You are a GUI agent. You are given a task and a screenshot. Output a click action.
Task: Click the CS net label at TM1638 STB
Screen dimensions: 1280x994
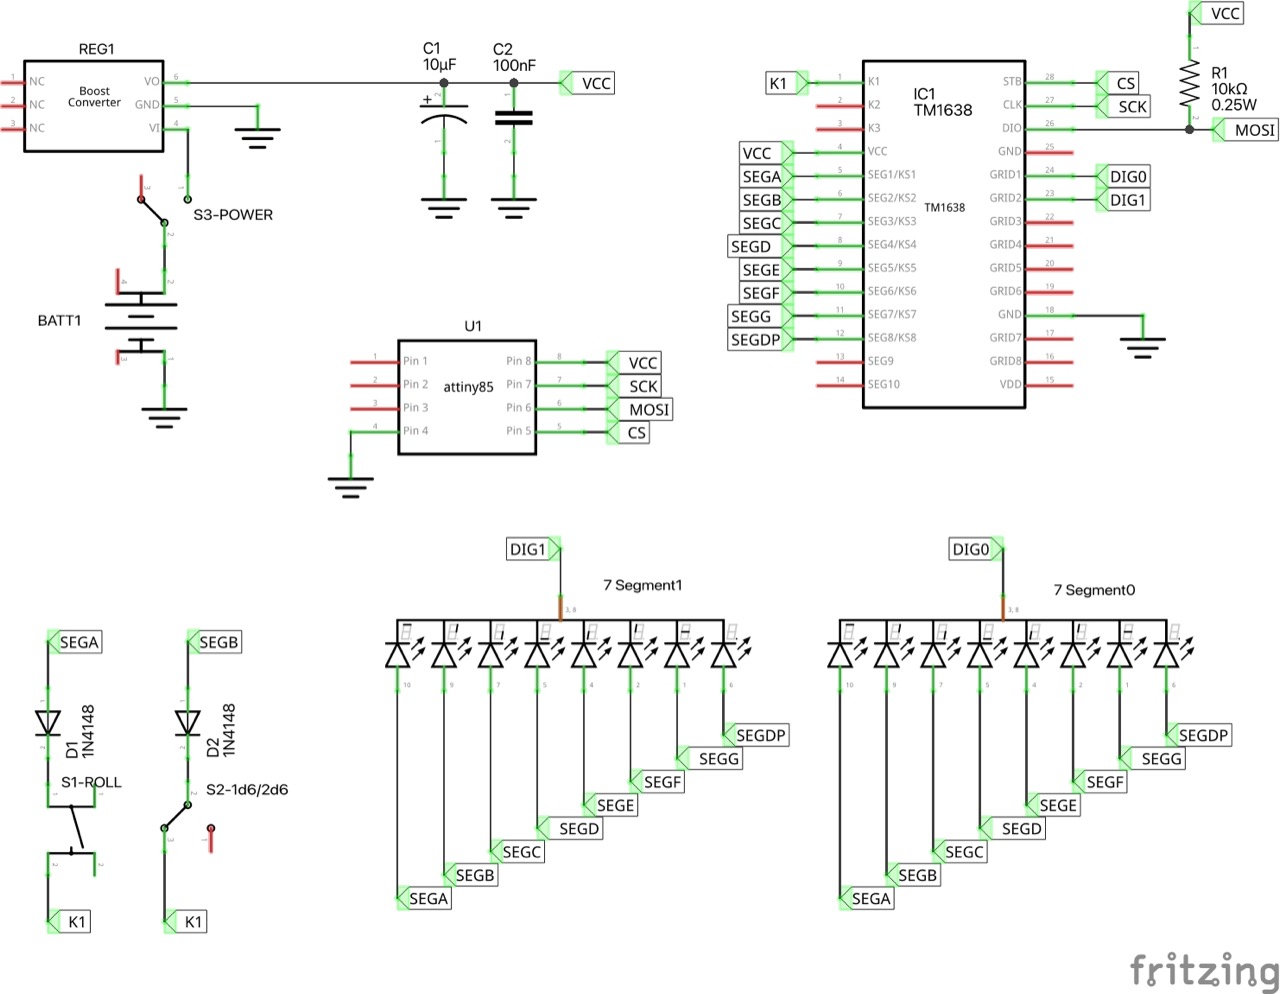[x=1117, y=83]
